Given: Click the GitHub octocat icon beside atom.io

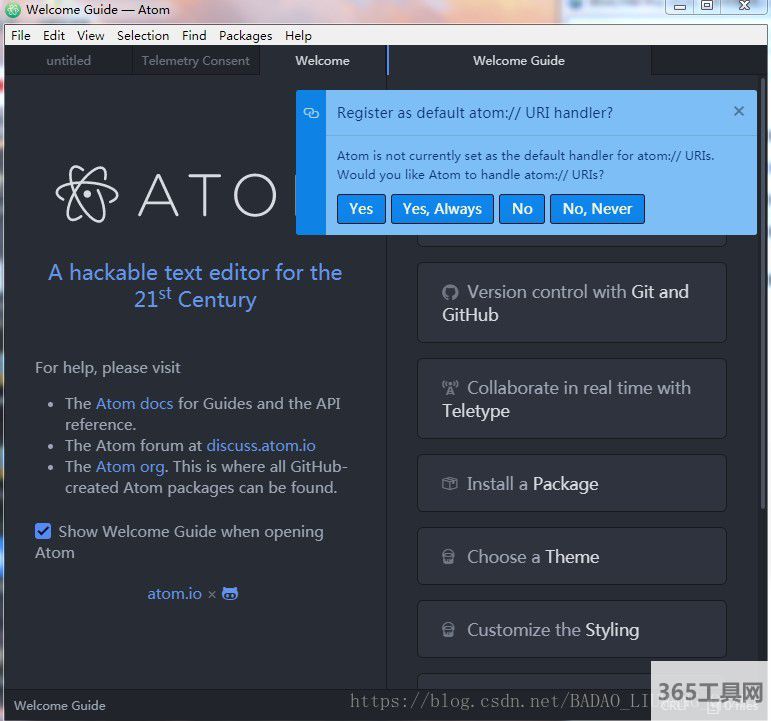Looking at the screenshot, I should click(x=230, y=593).
